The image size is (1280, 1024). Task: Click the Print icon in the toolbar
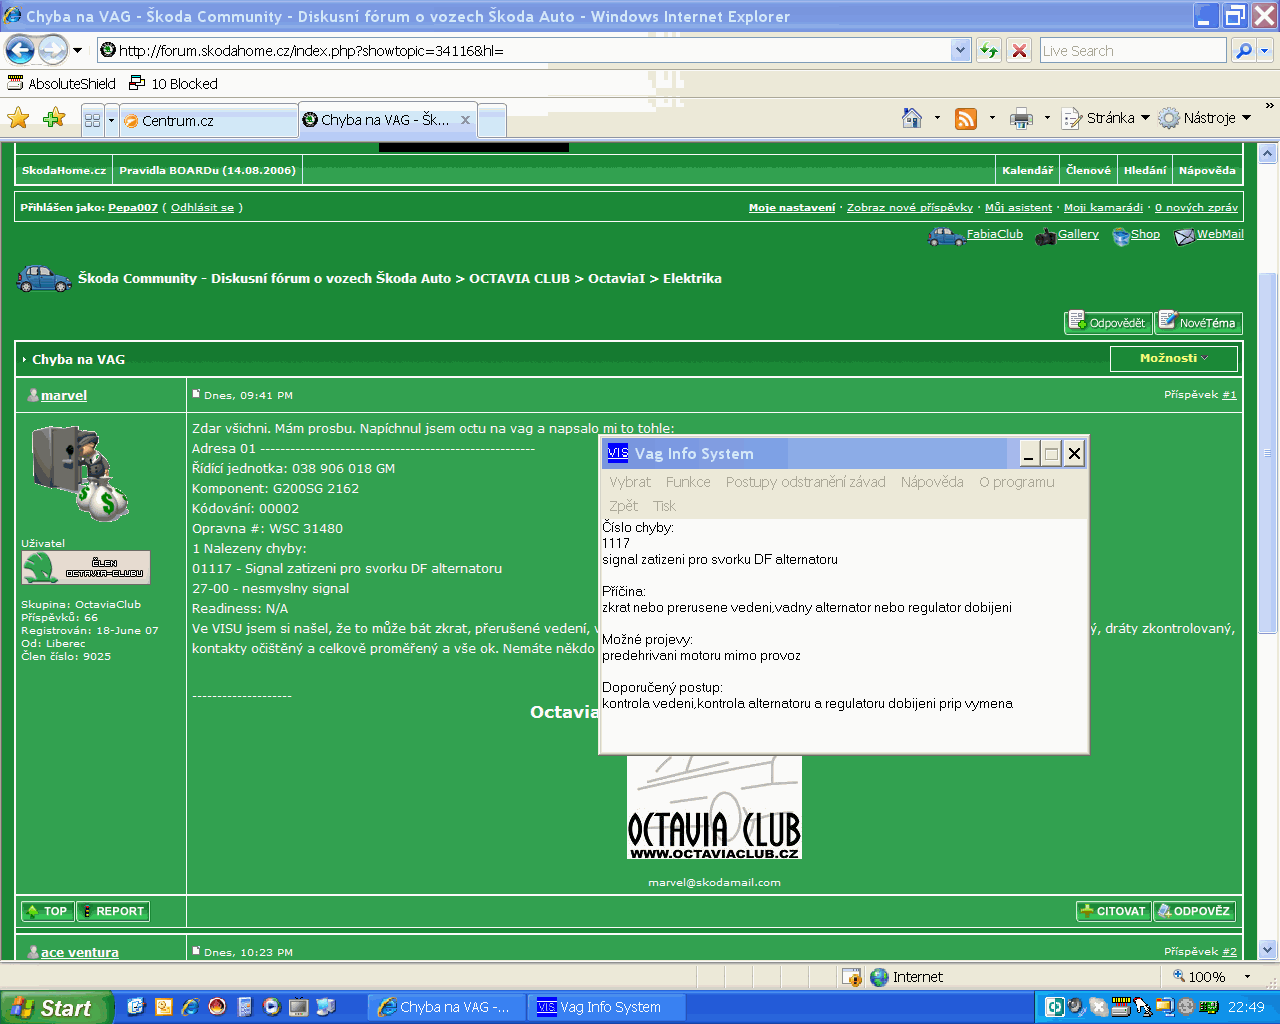point(1021,119)
